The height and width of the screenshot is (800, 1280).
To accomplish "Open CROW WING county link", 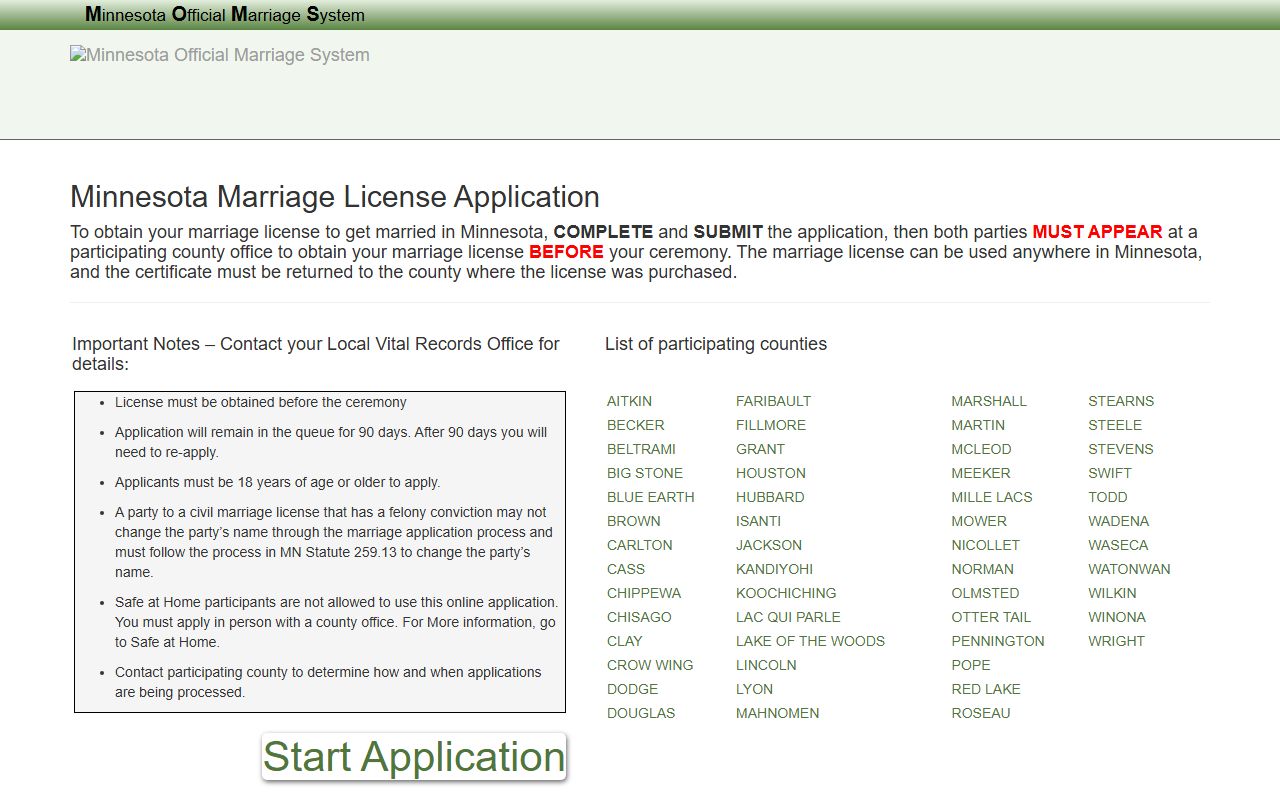I will (x=650, y=665).
